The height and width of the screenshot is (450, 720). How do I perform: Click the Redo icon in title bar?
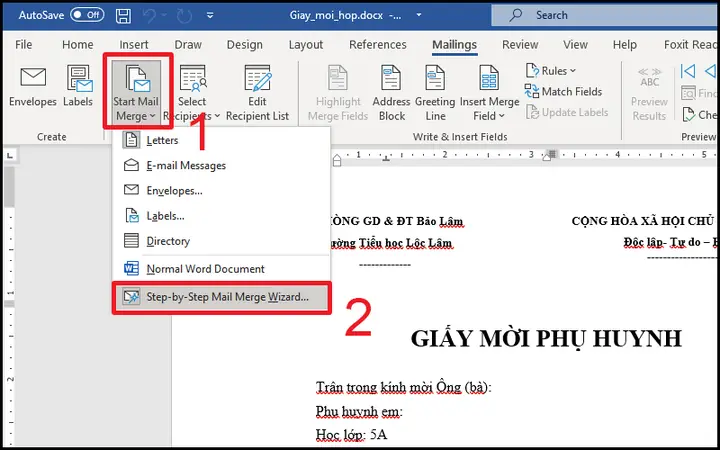[184, 16]
